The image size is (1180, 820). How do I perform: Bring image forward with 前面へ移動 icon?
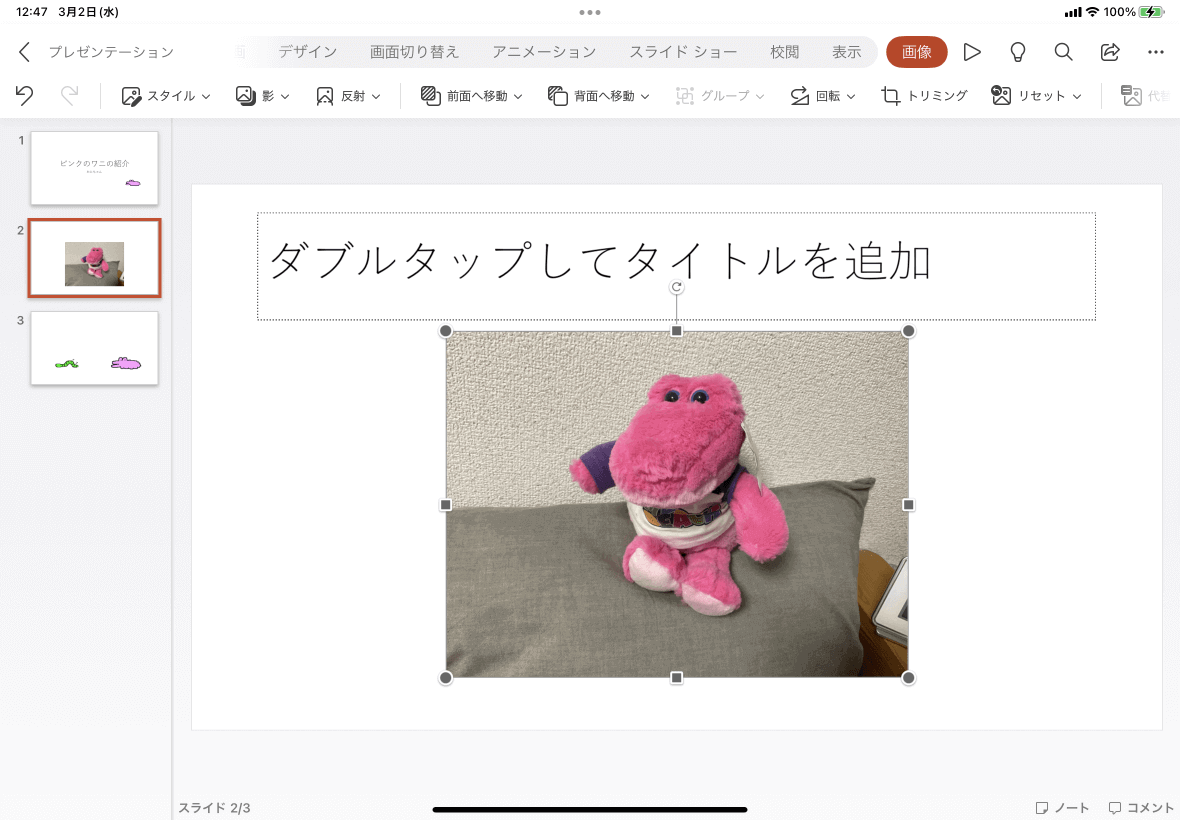430,96
